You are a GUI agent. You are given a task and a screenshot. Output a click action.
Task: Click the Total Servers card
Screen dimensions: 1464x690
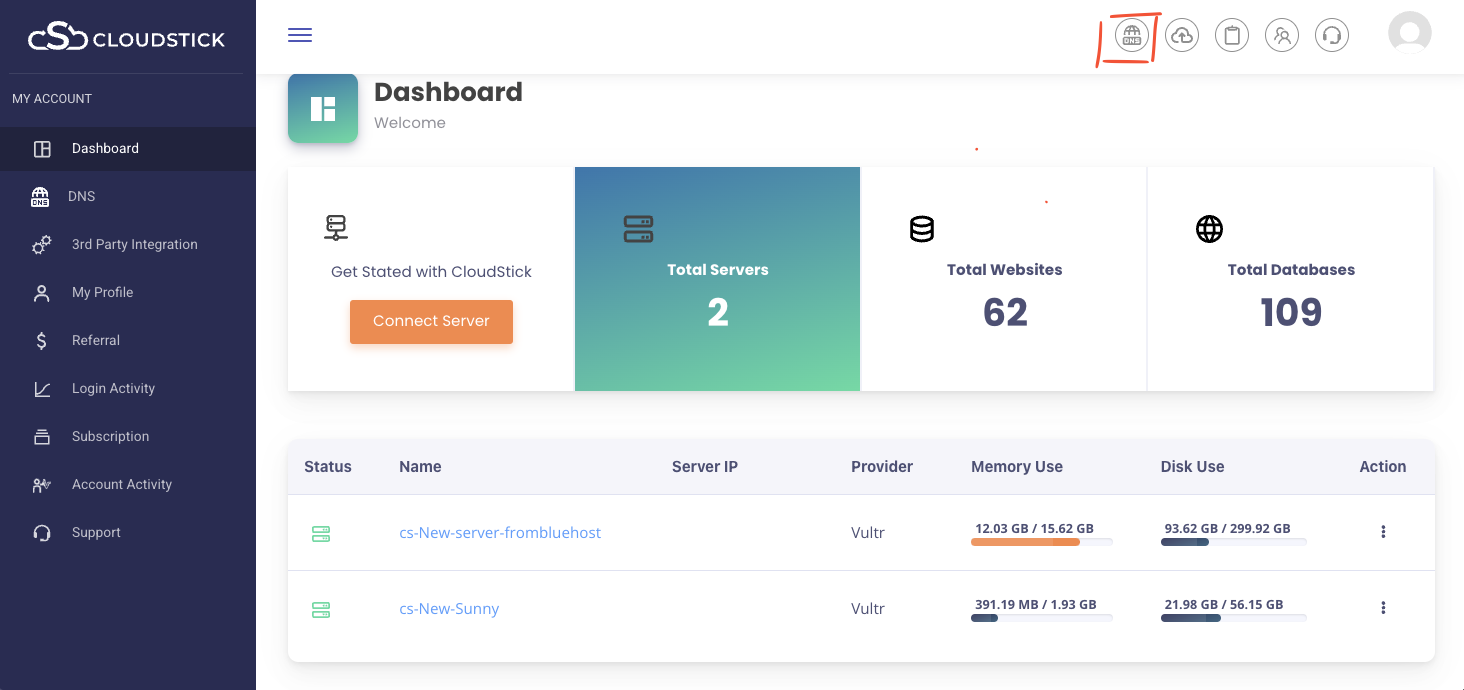pos(717,279)
